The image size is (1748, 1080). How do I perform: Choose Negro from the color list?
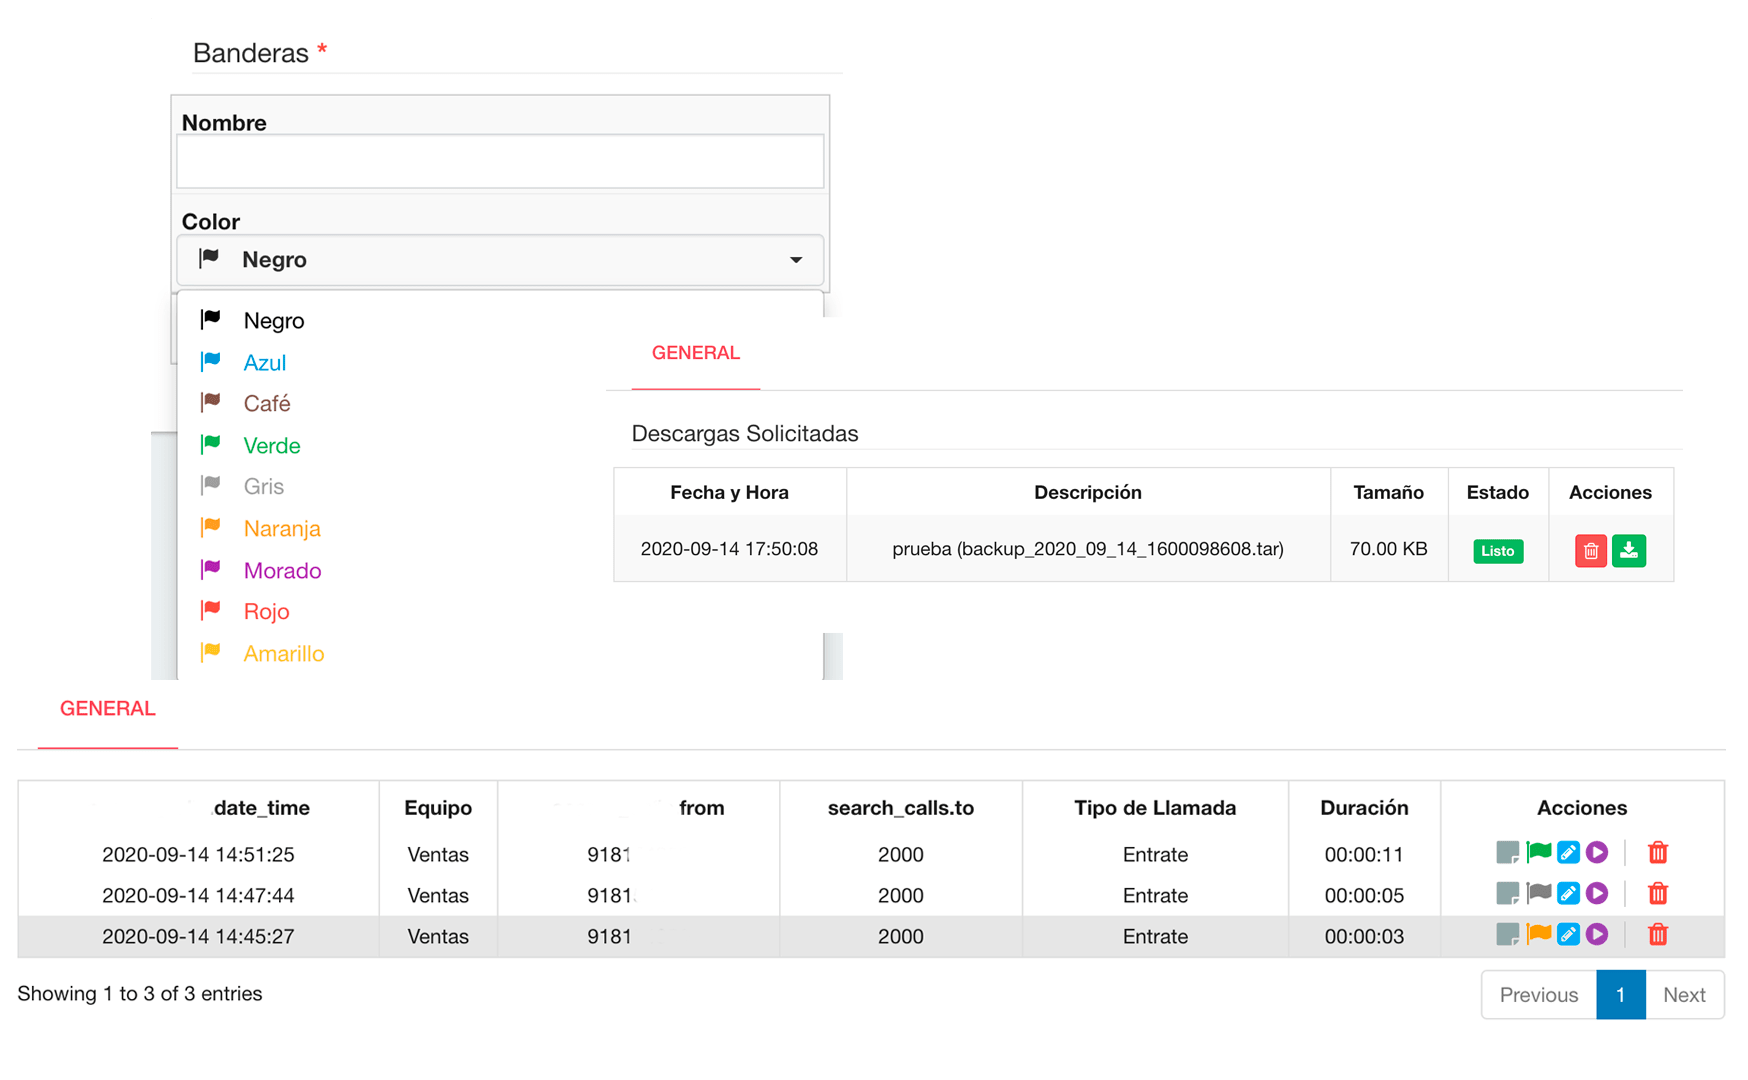[x=500, y=321]
